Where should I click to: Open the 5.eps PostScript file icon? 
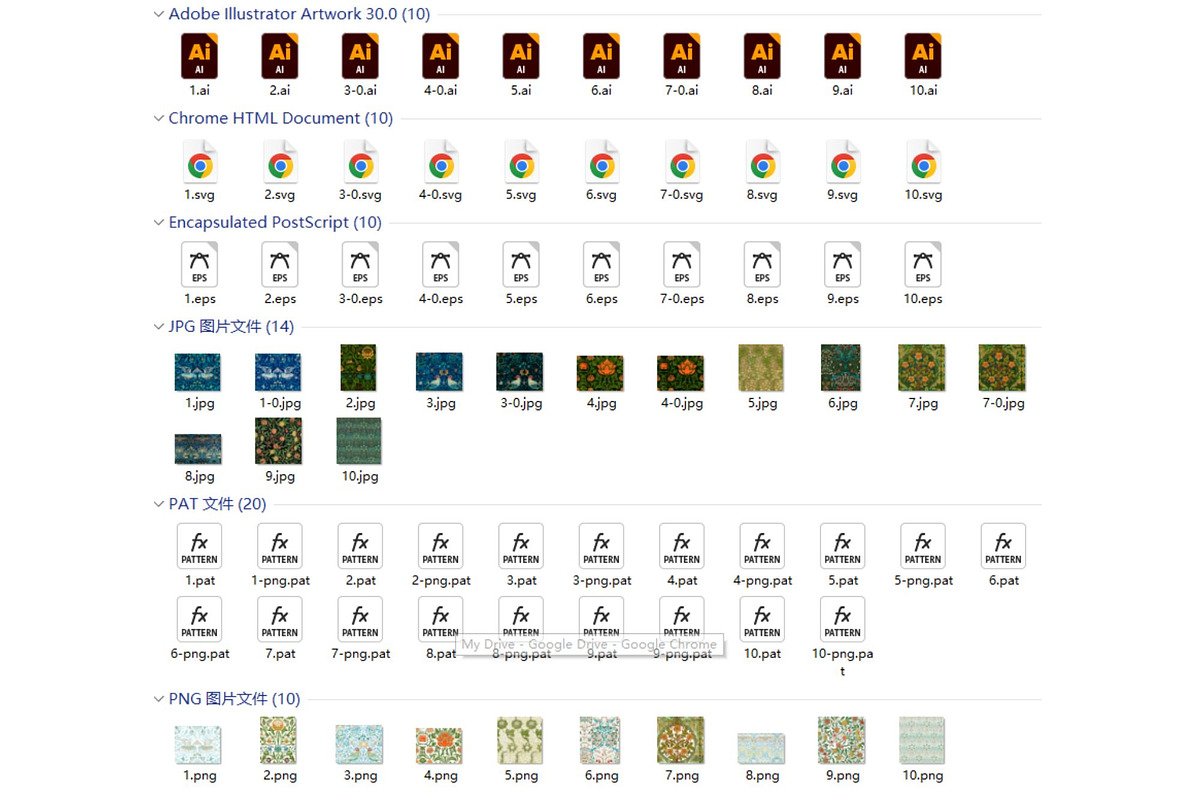pyautogui.click(x=521, y=265)
